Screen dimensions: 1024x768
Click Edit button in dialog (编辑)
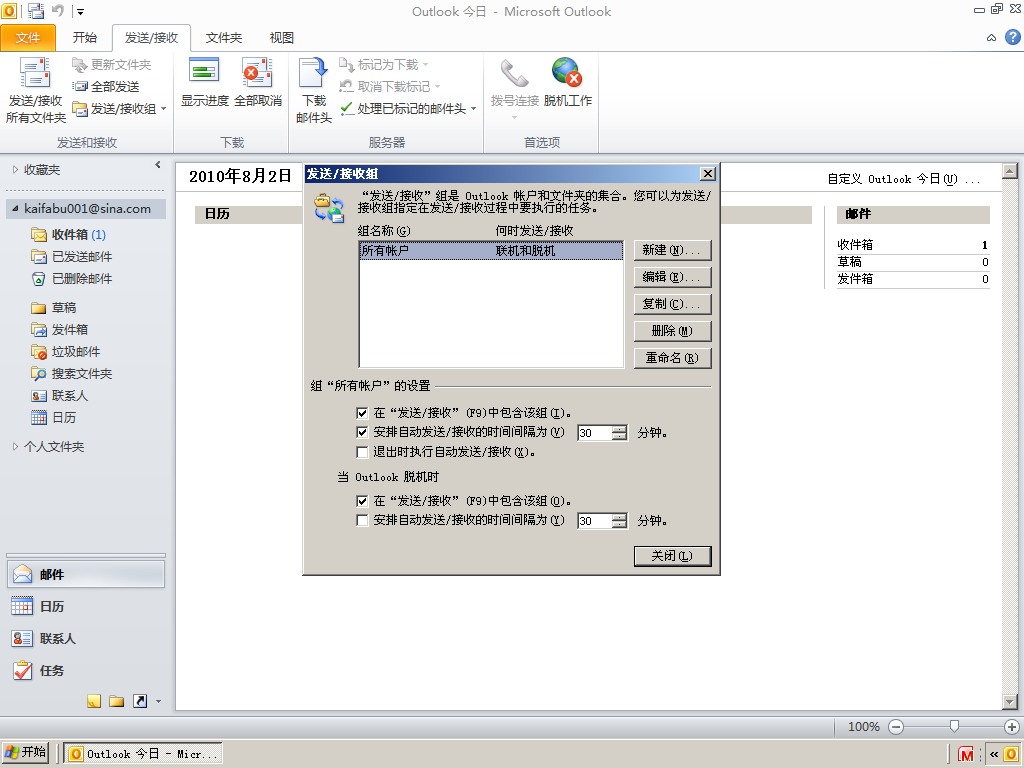tap(672, 278)
